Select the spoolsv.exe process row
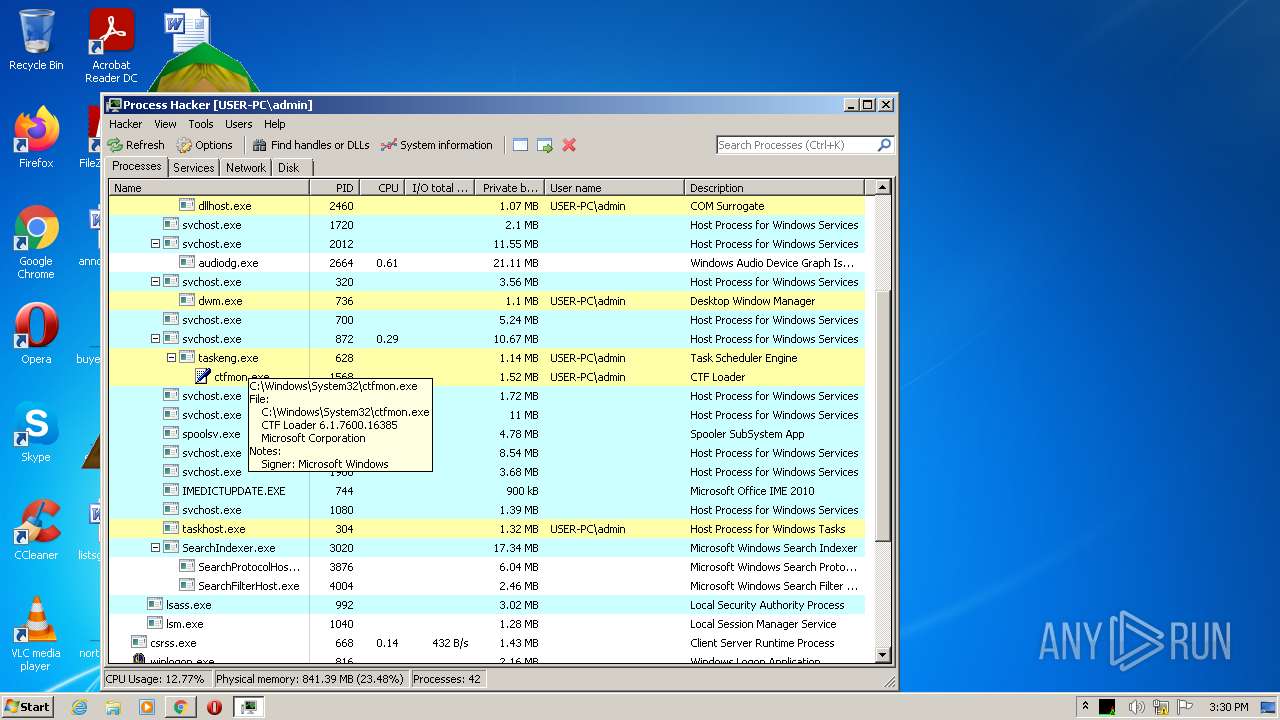This screenshot has height=720, width=1280. point(486,433)
